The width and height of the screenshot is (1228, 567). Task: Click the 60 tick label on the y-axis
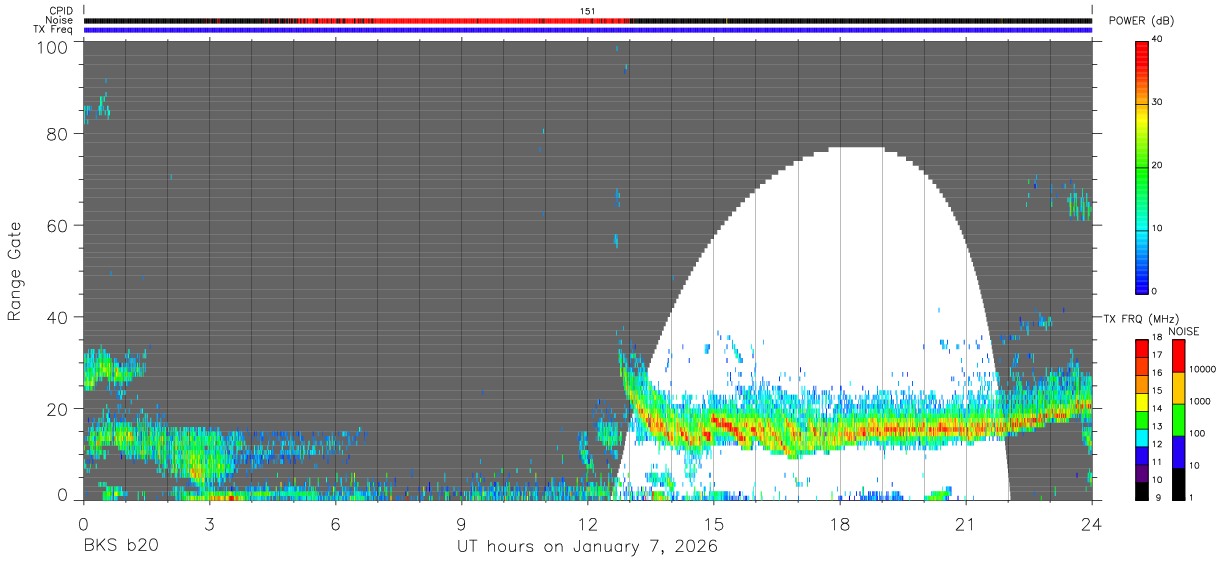point(57,226)
